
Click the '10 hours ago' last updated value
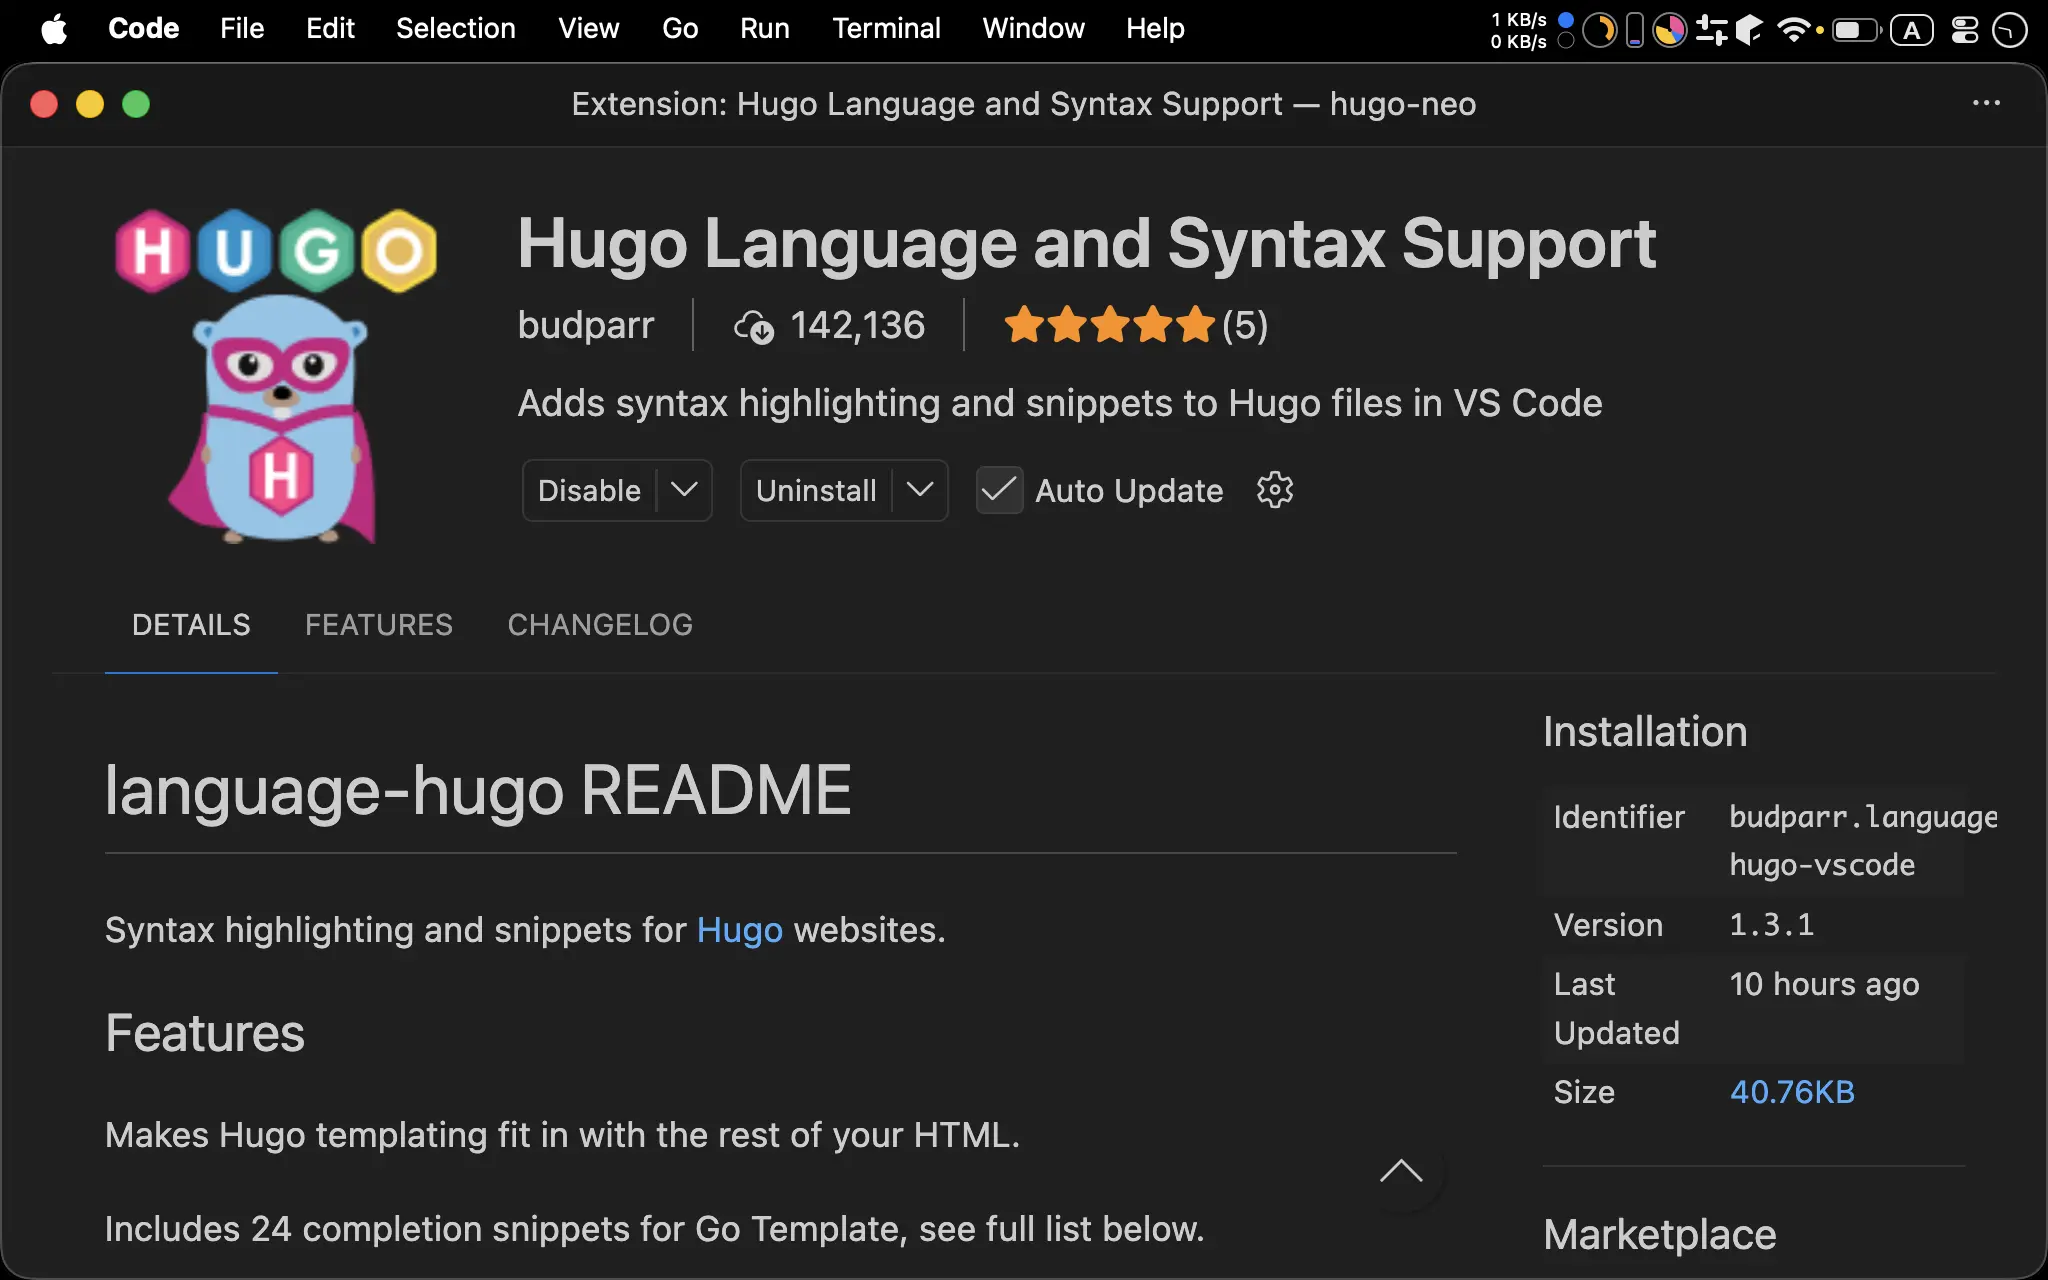(1824, 985)
